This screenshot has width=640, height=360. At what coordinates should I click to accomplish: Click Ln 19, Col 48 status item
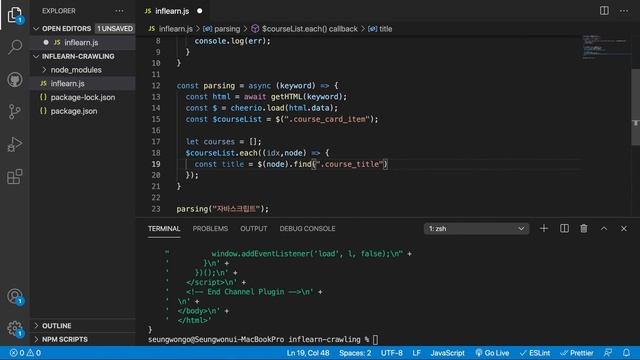click(x=308, y=353)
